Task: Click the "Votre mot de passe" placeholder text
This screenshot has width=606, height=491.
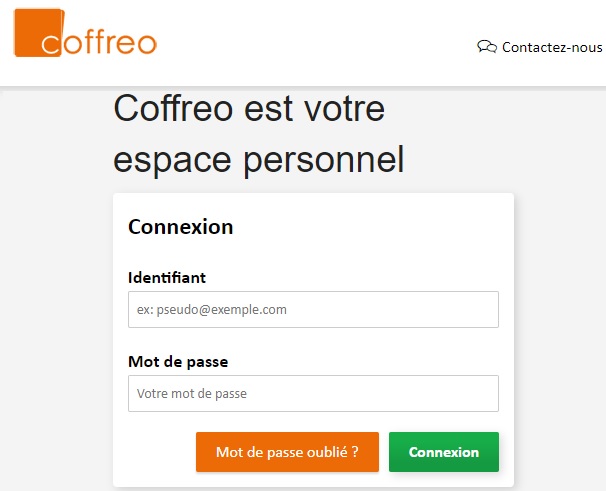Action: coord(192,394)
